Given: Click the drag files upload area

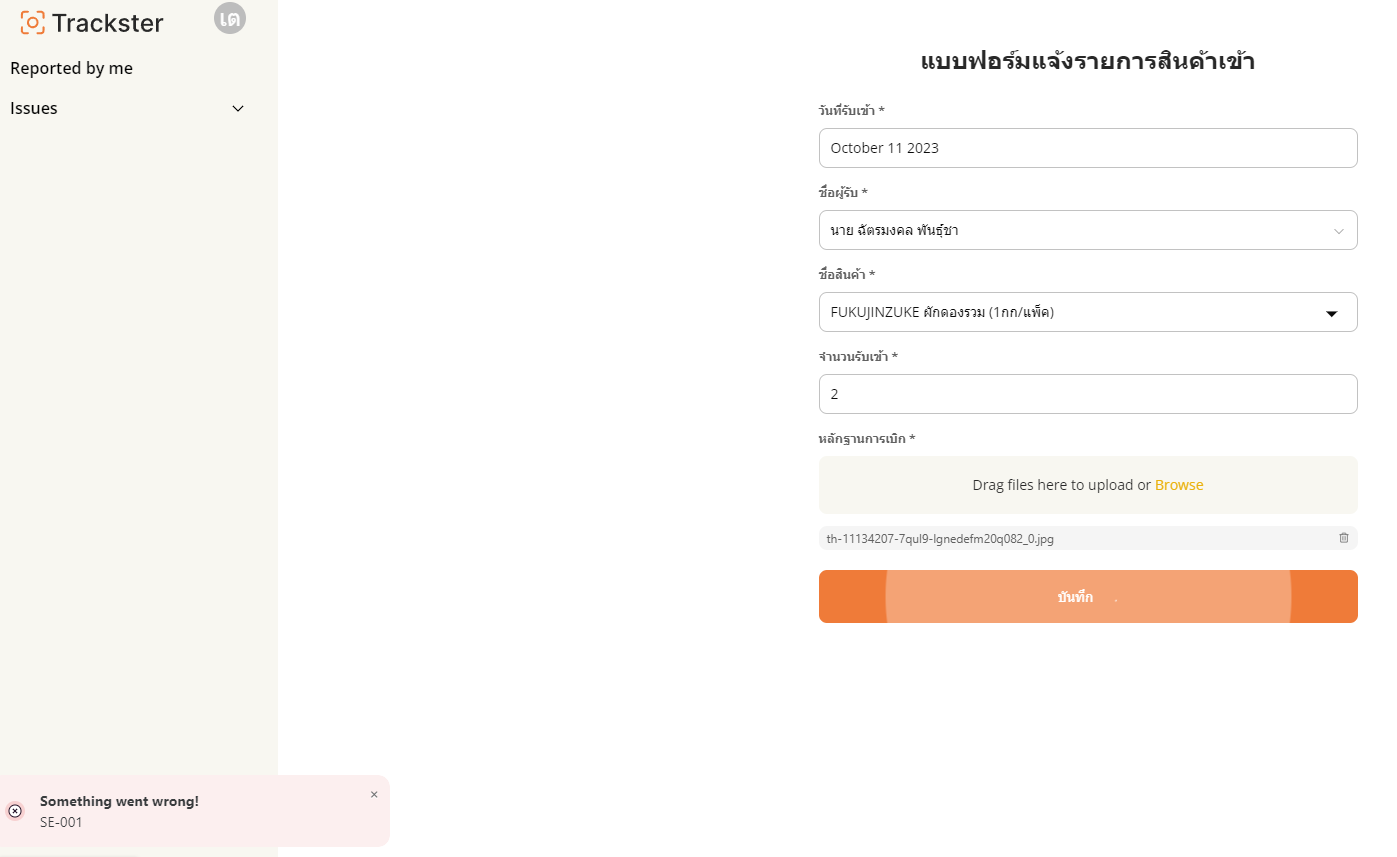Looking at the screenshot, I should click(x=1088, y=485).
